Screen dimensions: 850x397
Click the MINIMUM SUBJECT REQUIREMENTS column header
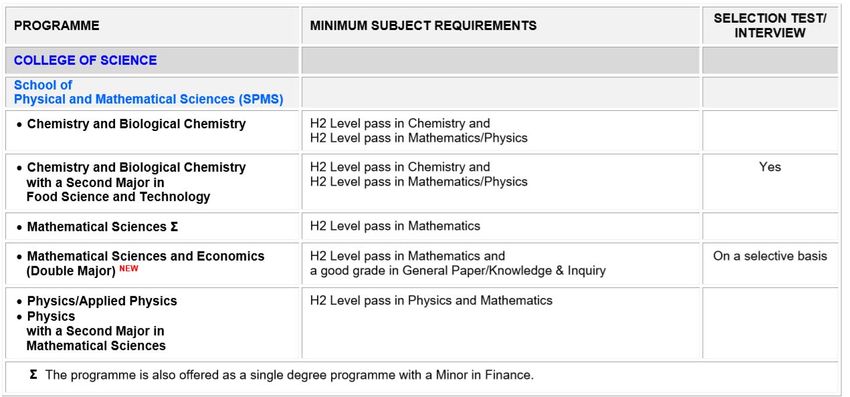coord(423,25)
